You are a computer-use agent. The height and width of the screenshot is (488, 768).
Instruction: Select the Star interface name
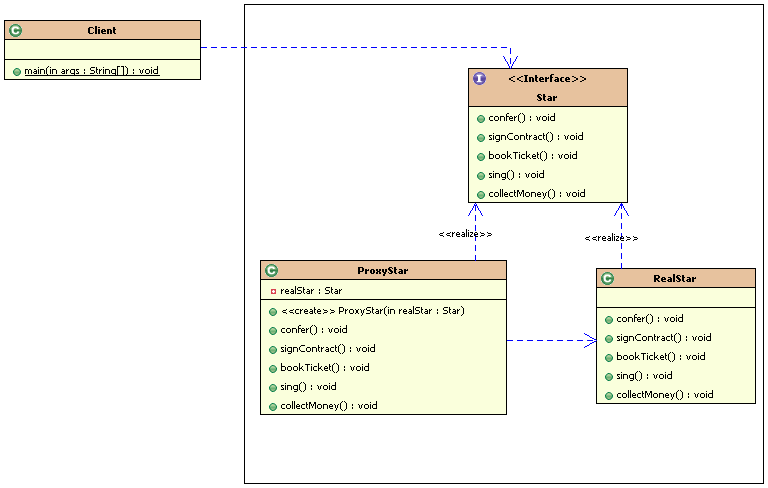pyautogui.click(x=547, y=98)
